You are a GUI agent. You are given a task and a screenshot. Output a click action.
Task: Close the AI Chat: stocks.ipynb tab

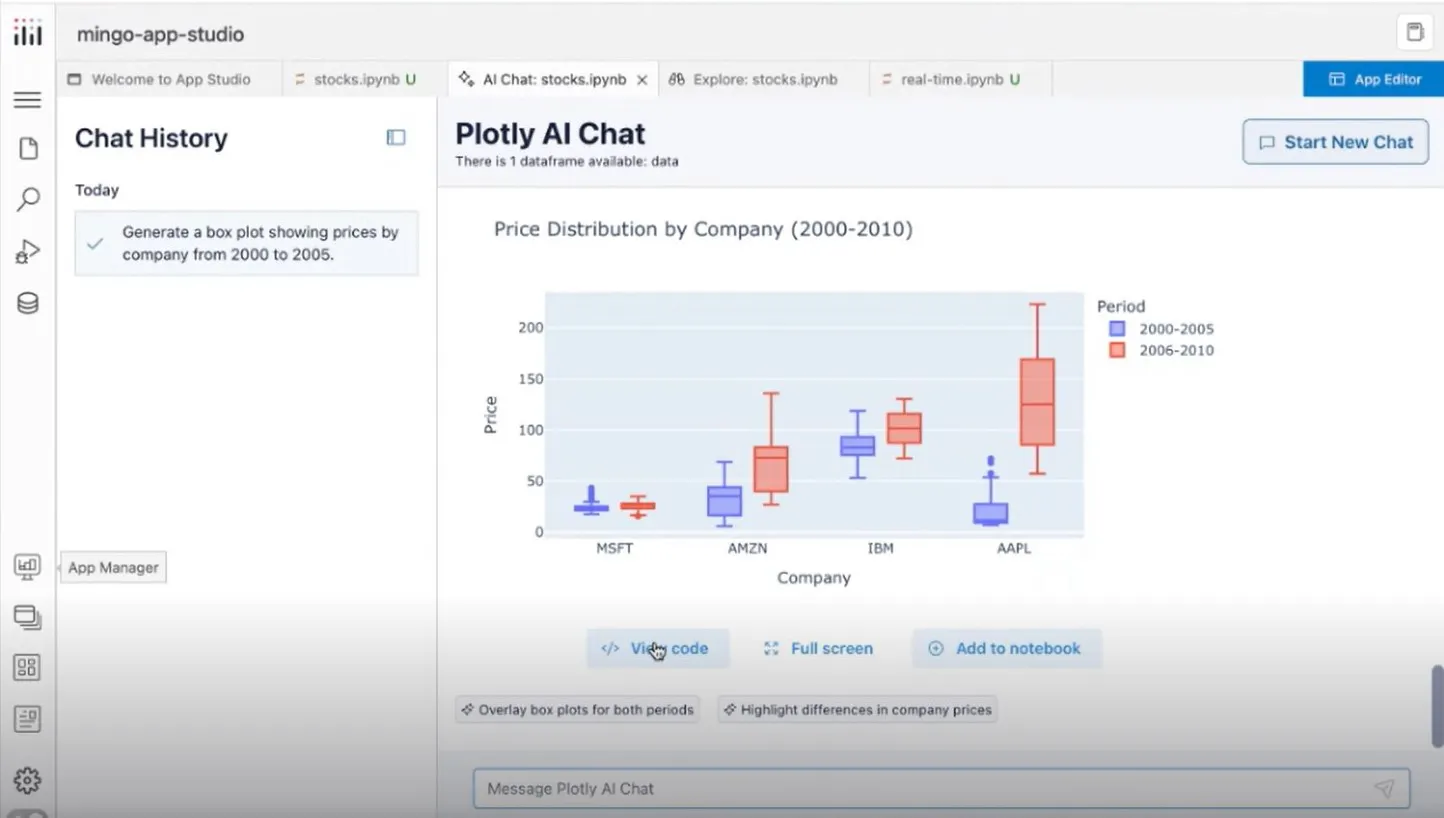click(x=642, y=80)
